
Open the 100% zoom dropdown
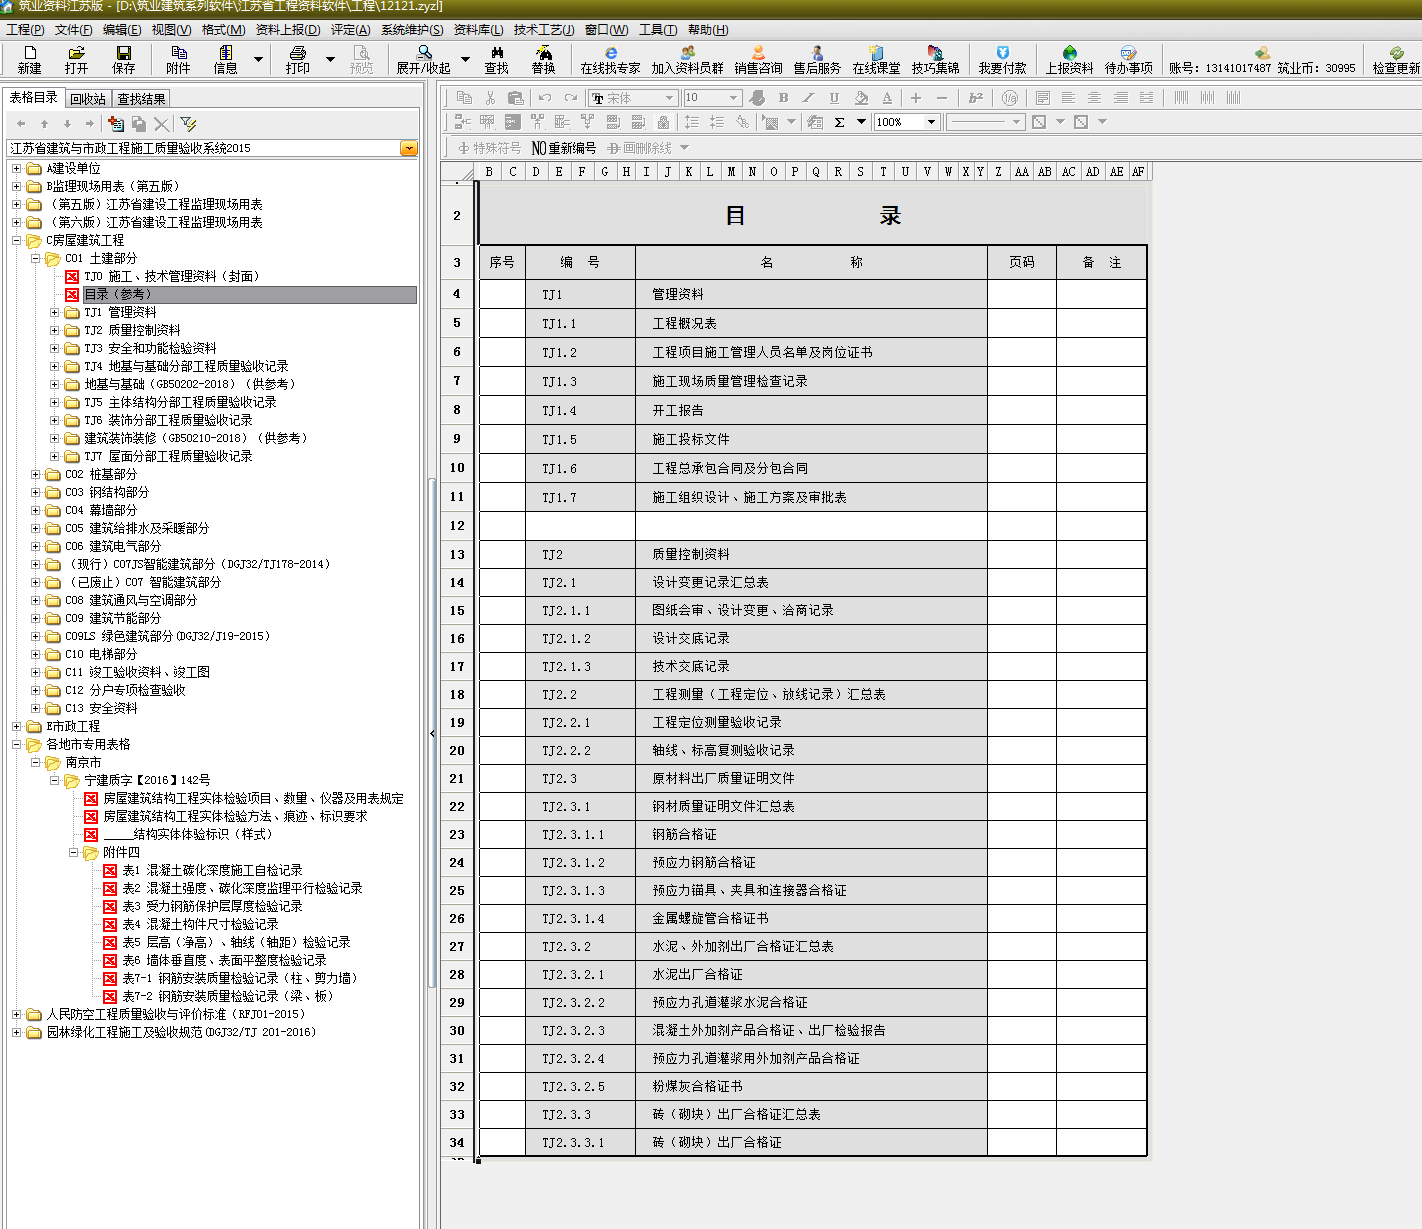(931, 122)
